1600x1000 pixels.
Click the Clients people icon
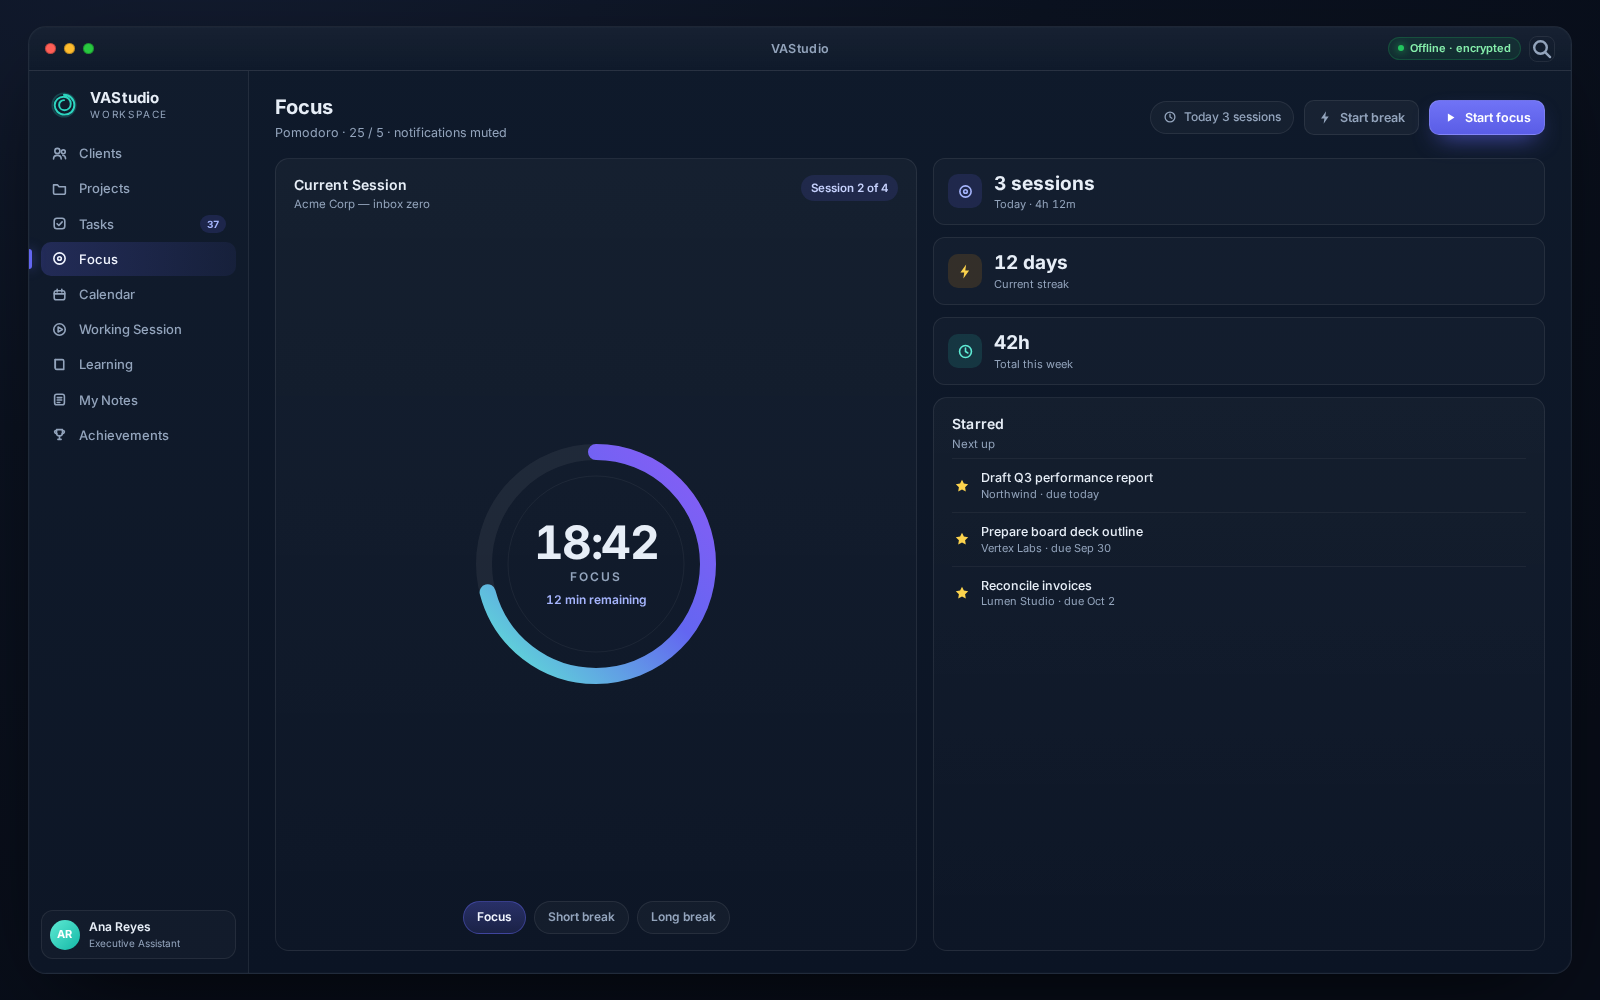tap(60, 154)
